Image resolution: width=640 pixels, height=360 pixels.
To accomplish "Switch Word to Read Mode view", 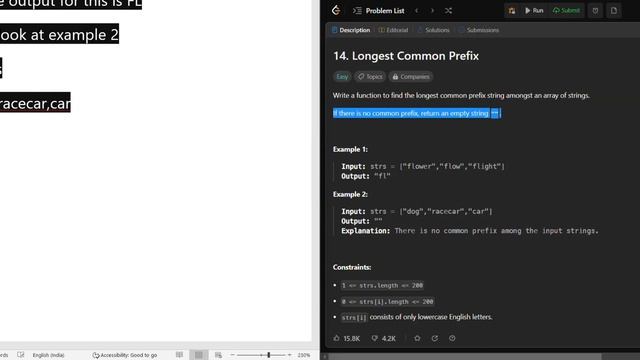I will (179, 355).
